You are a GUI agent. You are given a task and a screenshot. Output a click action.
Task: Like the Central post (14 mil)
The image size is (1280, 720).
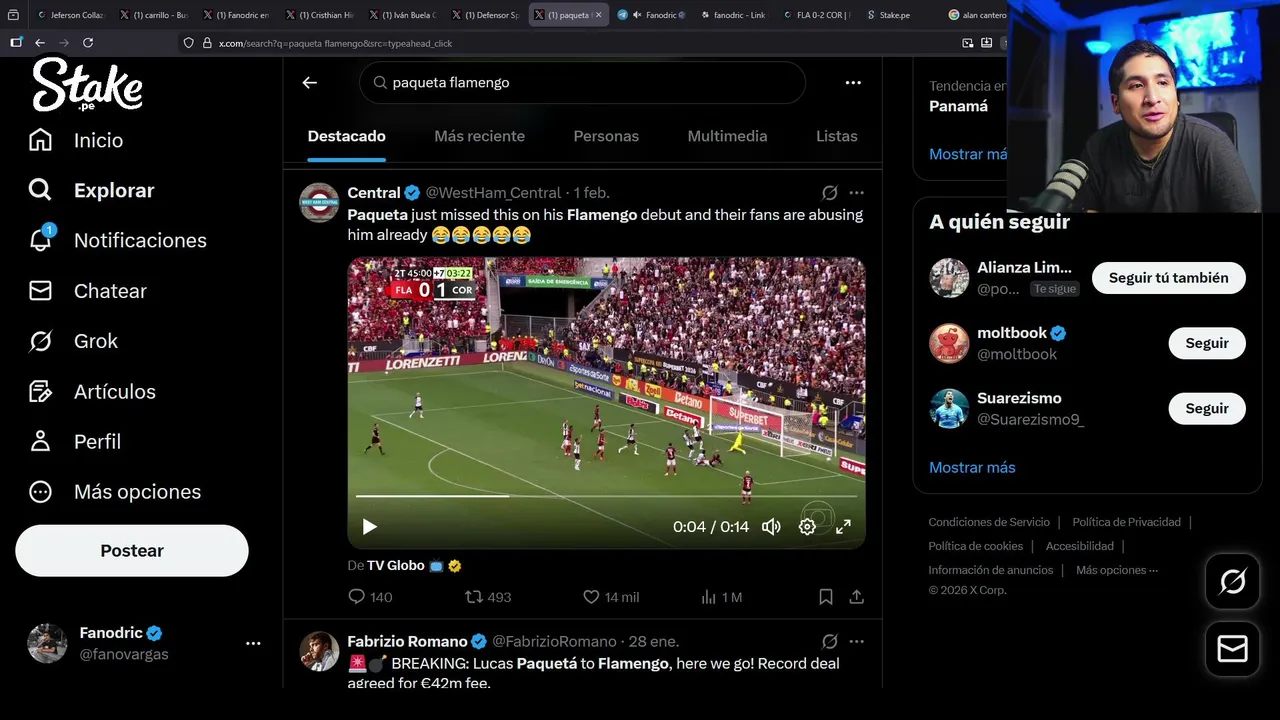pyautogui.click(x=591, y=597)
